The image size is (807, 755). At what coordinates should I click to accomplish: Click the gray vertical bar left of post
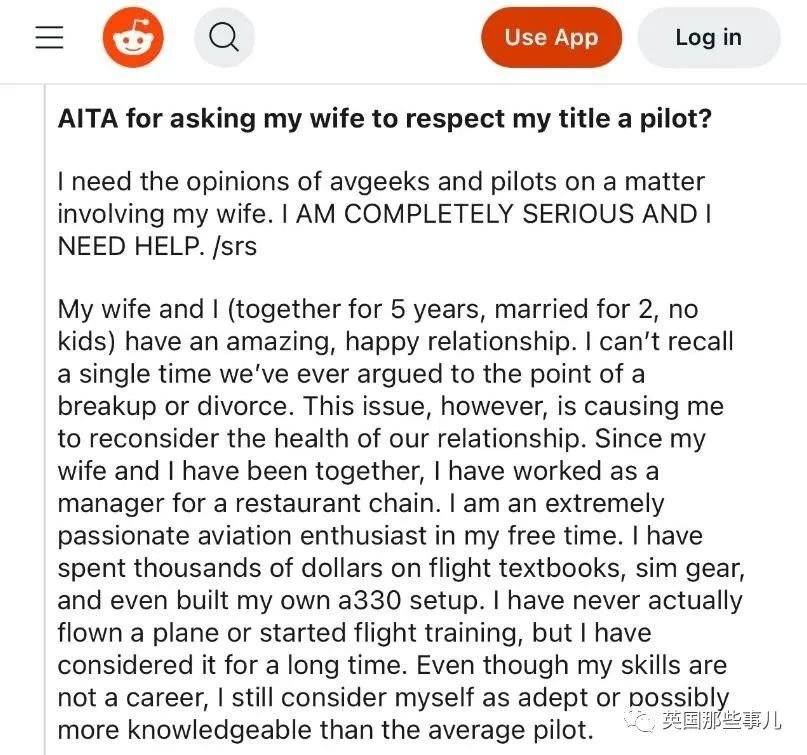point(45,419)
